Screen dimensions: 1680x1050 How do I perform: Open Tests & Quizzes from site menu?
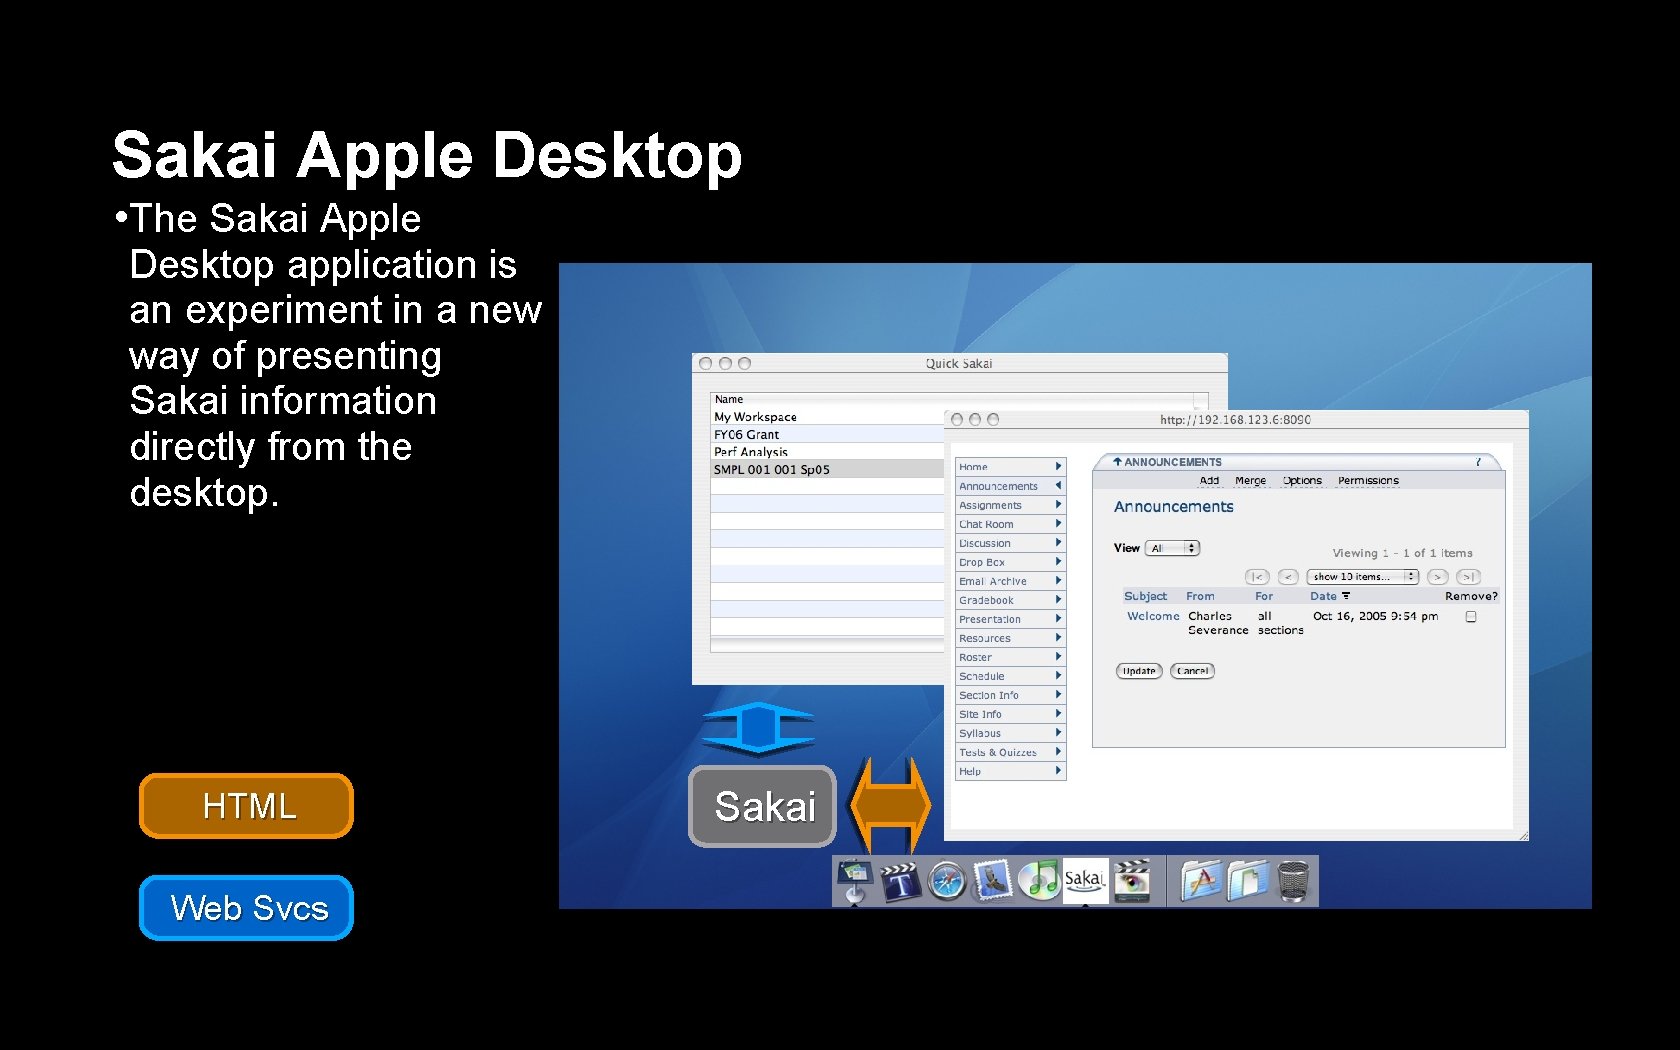(x=1010, y=752)
